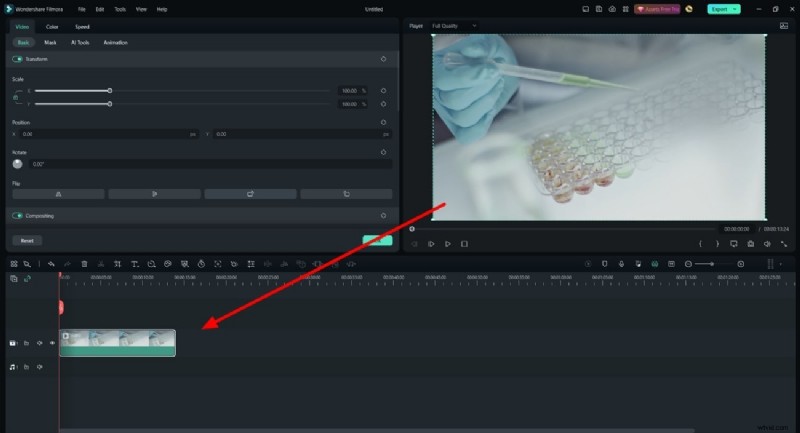The image size is (800, 433).
Task: Open the display settings monitor icon
Action: [x=734, y=244]
